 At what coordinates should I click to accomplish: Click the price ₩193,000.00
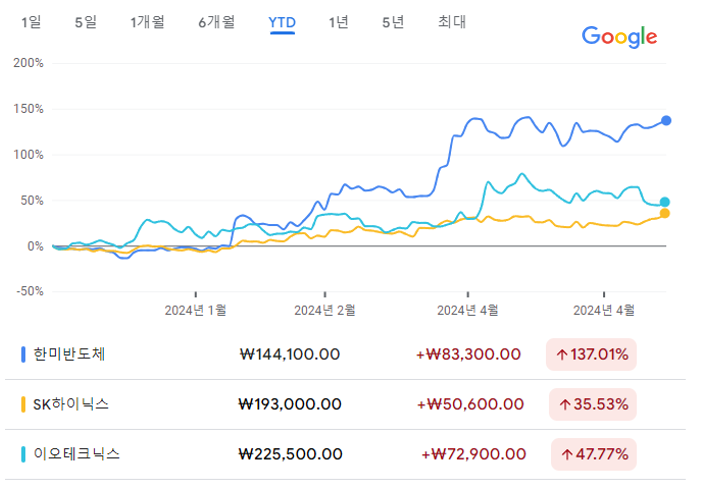pos(290,404)
